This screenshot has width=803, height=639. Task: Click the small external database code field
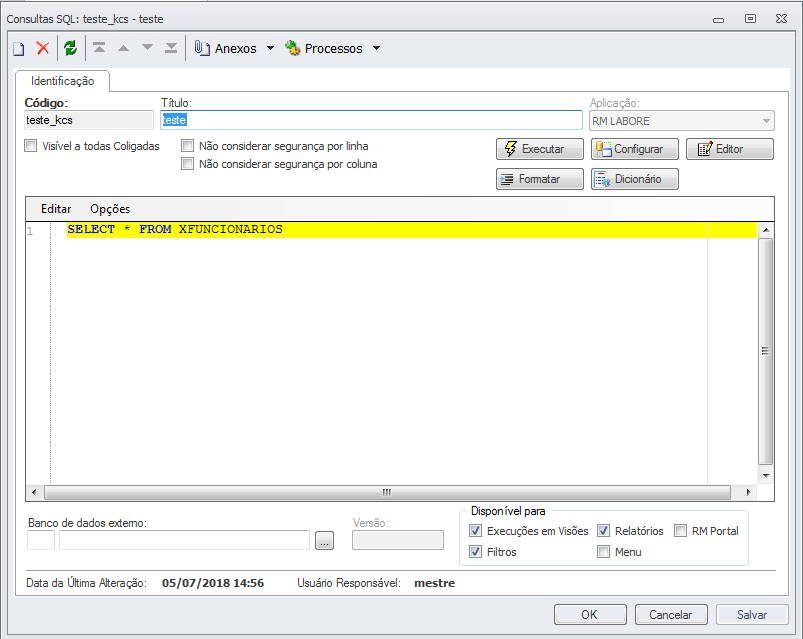click(41, 540)
